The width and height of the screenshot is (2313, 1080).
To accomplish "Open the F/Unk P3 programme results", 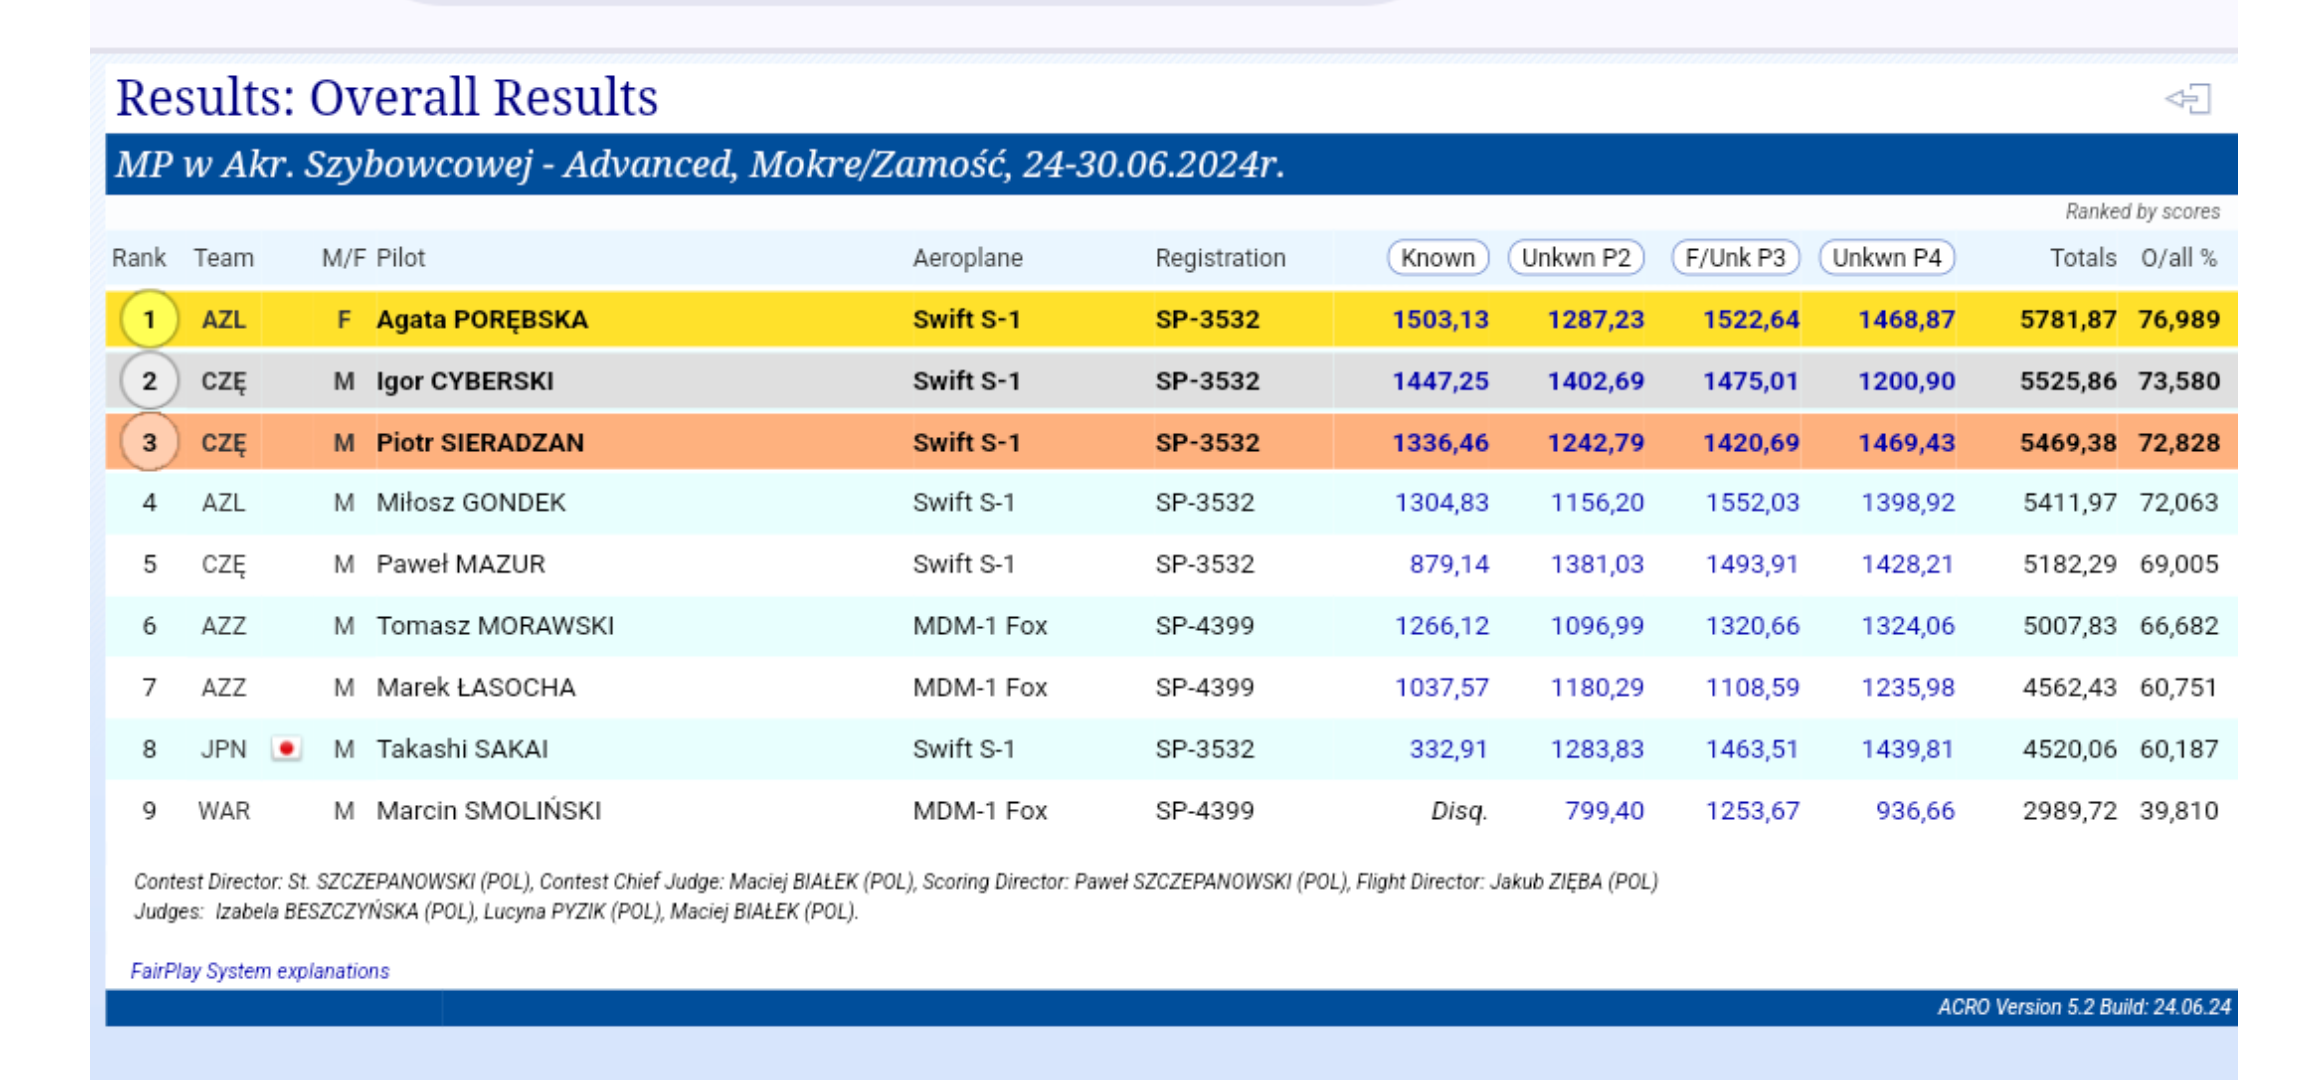I will click(x=1735, y=258).
